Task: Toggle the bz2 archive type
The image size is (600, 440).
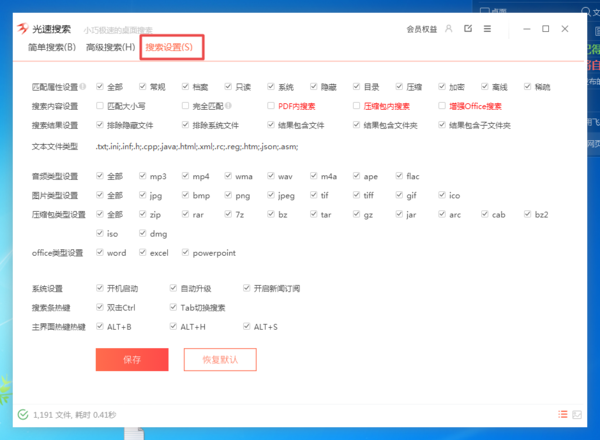Action: 527,214
